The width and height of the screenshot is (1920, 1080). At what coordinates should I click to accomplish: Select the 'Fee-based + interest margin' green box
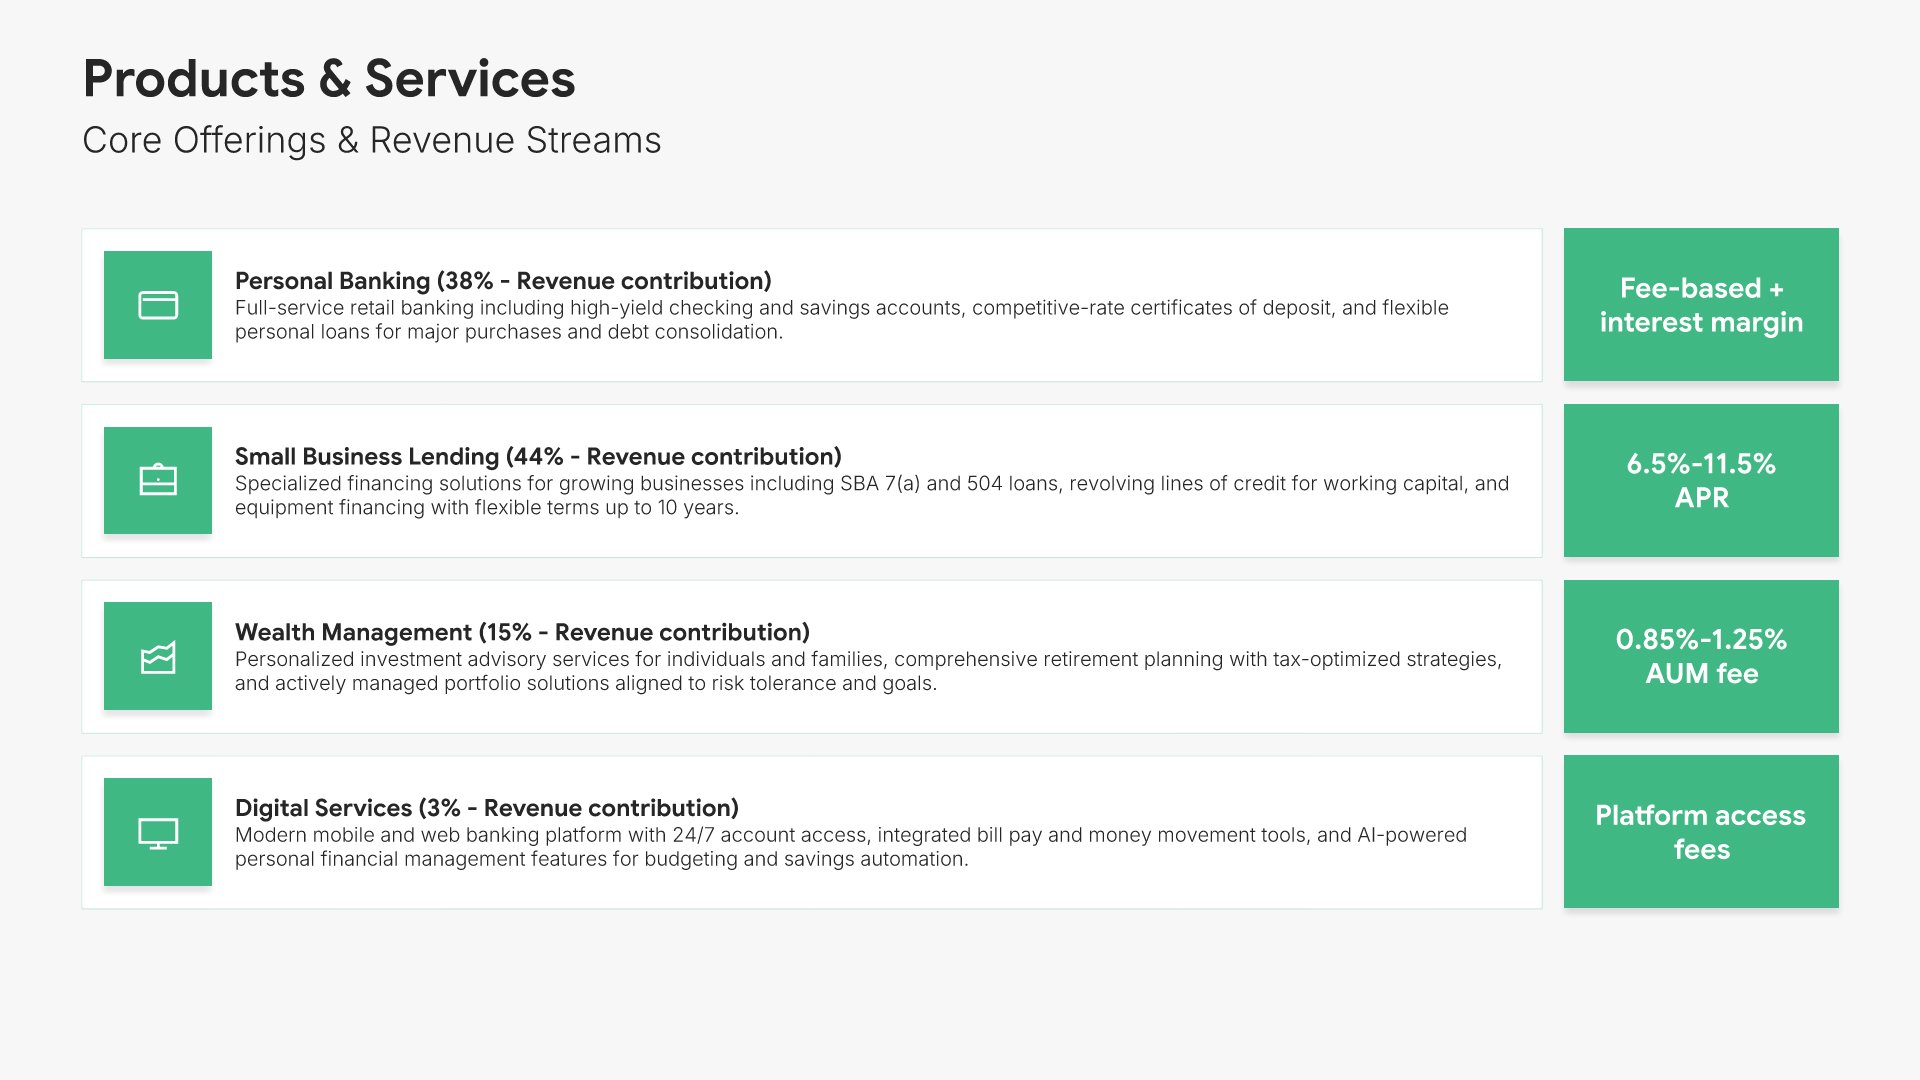[x=1701, y=305]
